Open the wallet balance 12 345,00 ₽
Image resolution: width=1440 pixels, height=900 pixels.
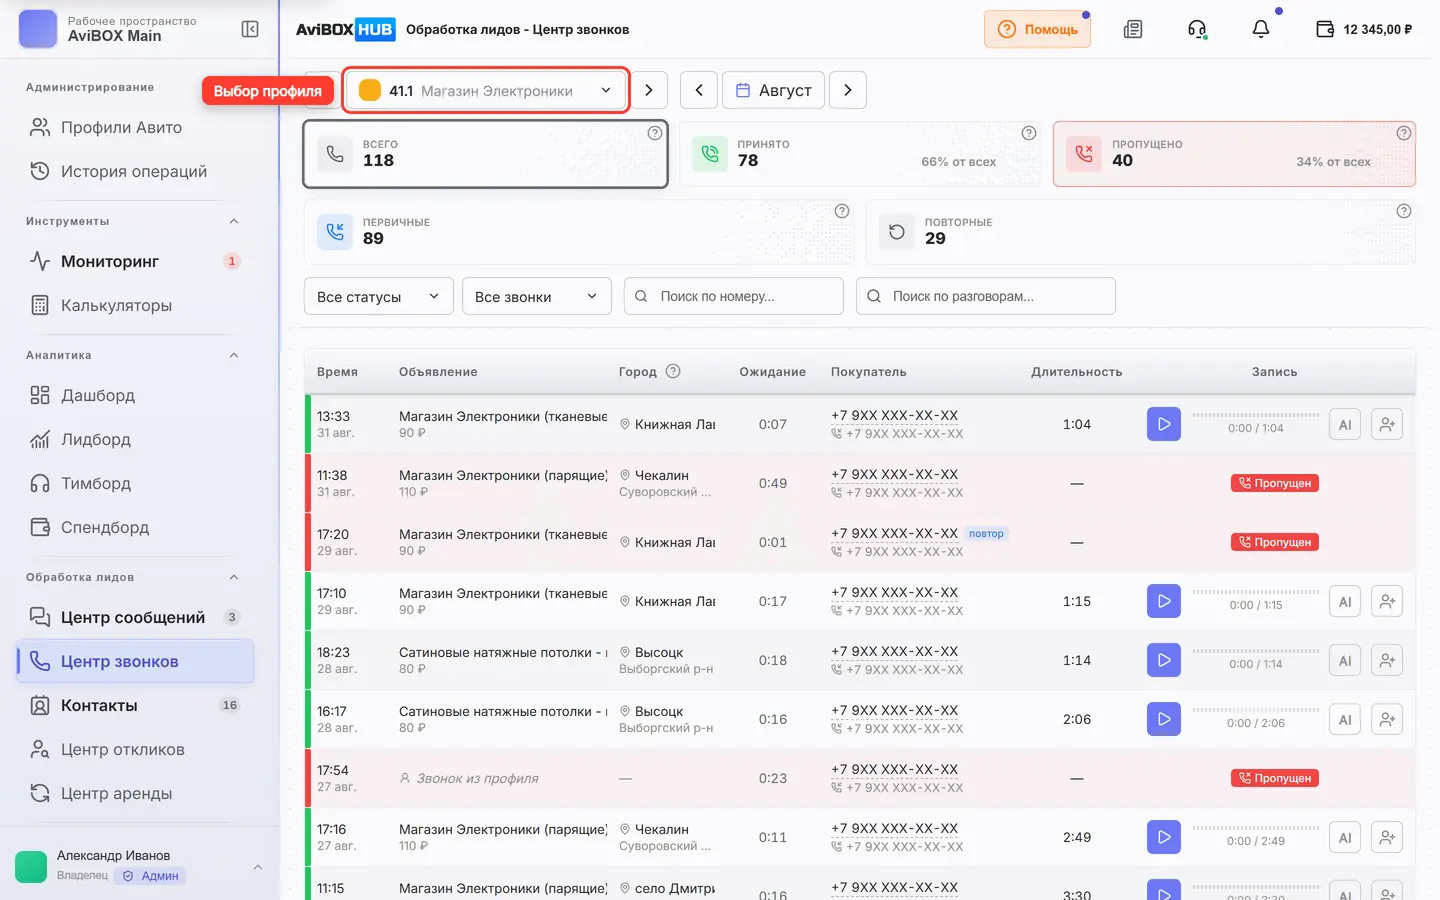(1364, 29)
